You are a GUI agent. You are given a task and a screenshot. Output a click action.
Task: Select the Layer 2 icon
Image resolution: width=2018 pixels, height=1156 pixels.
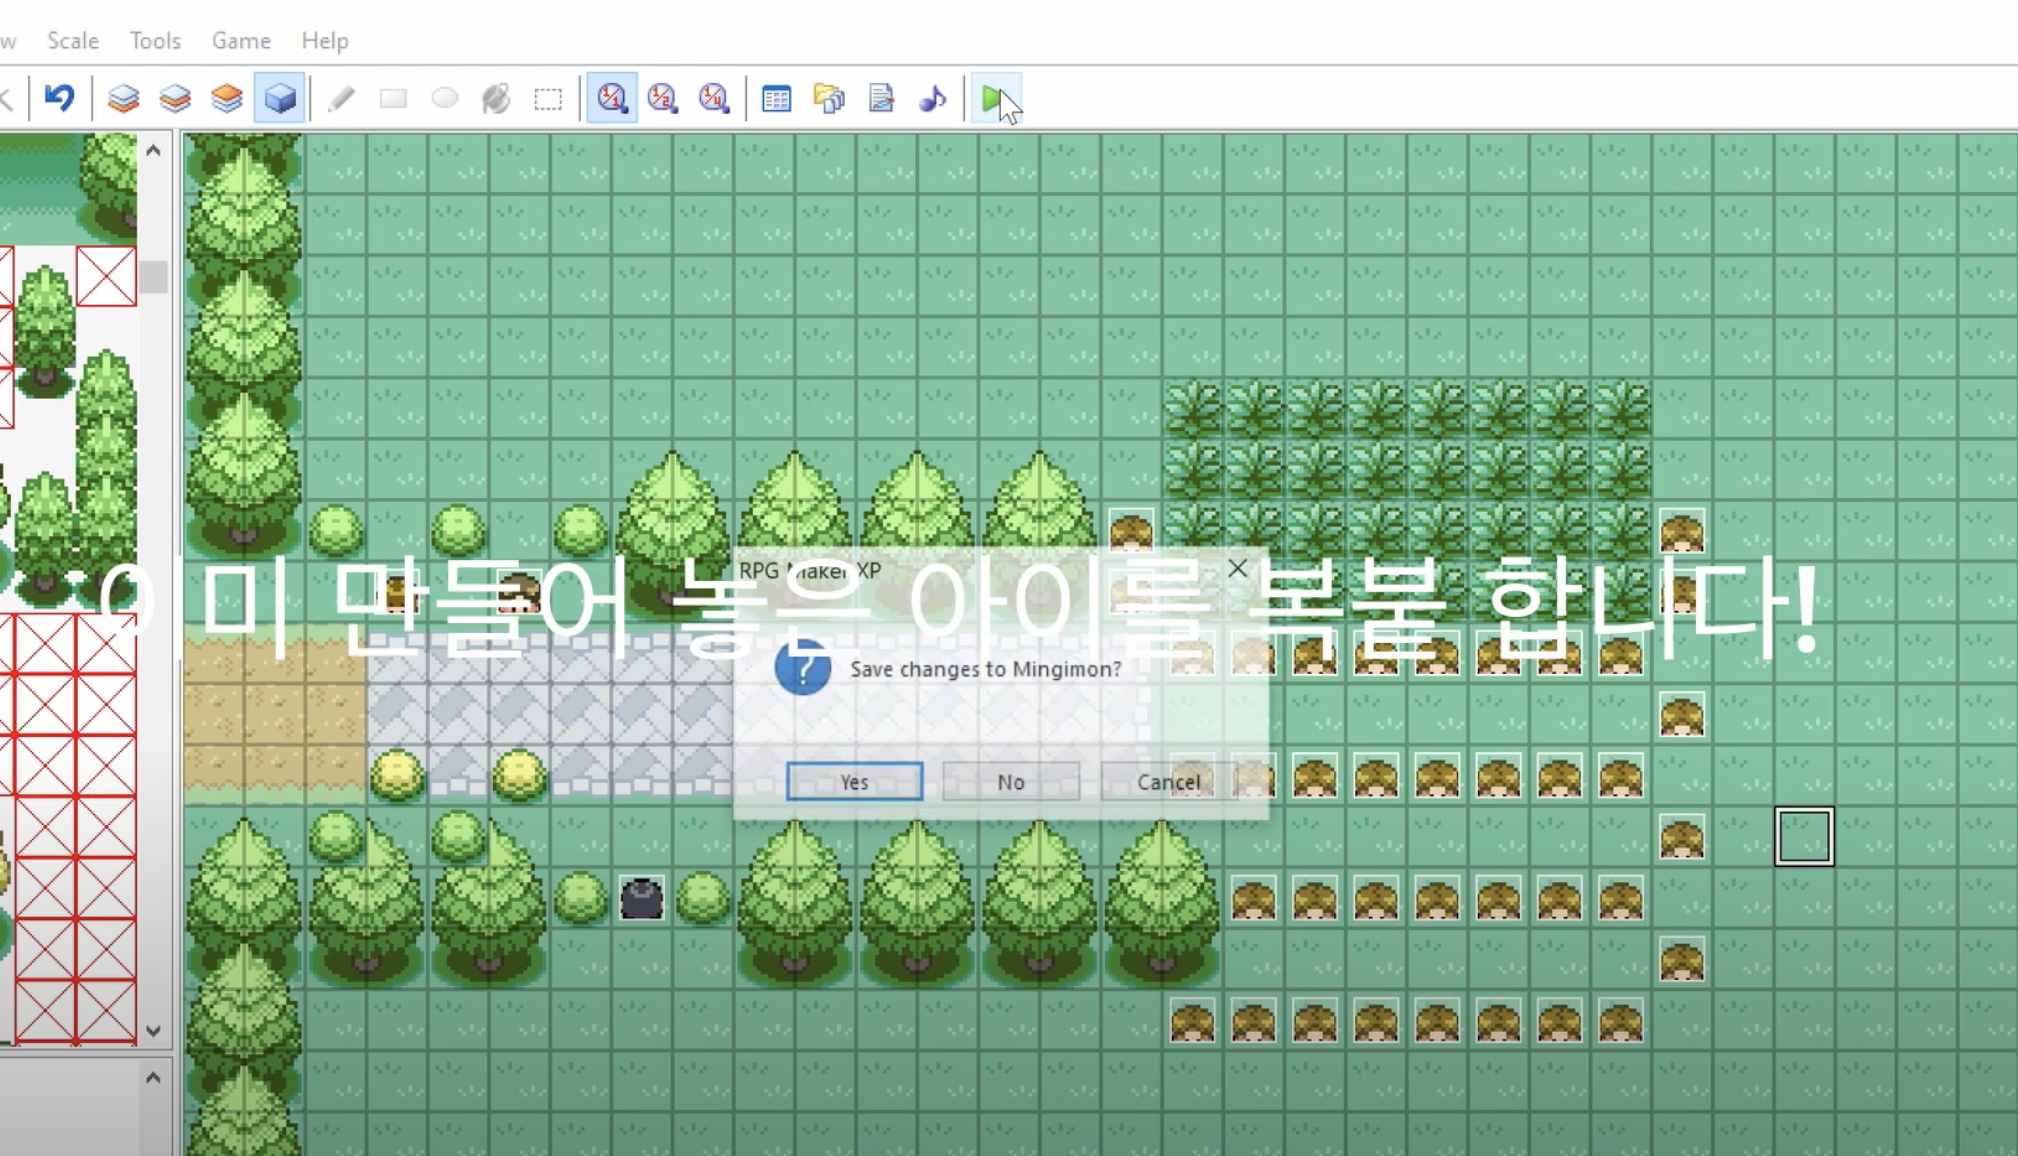[176, 98]
